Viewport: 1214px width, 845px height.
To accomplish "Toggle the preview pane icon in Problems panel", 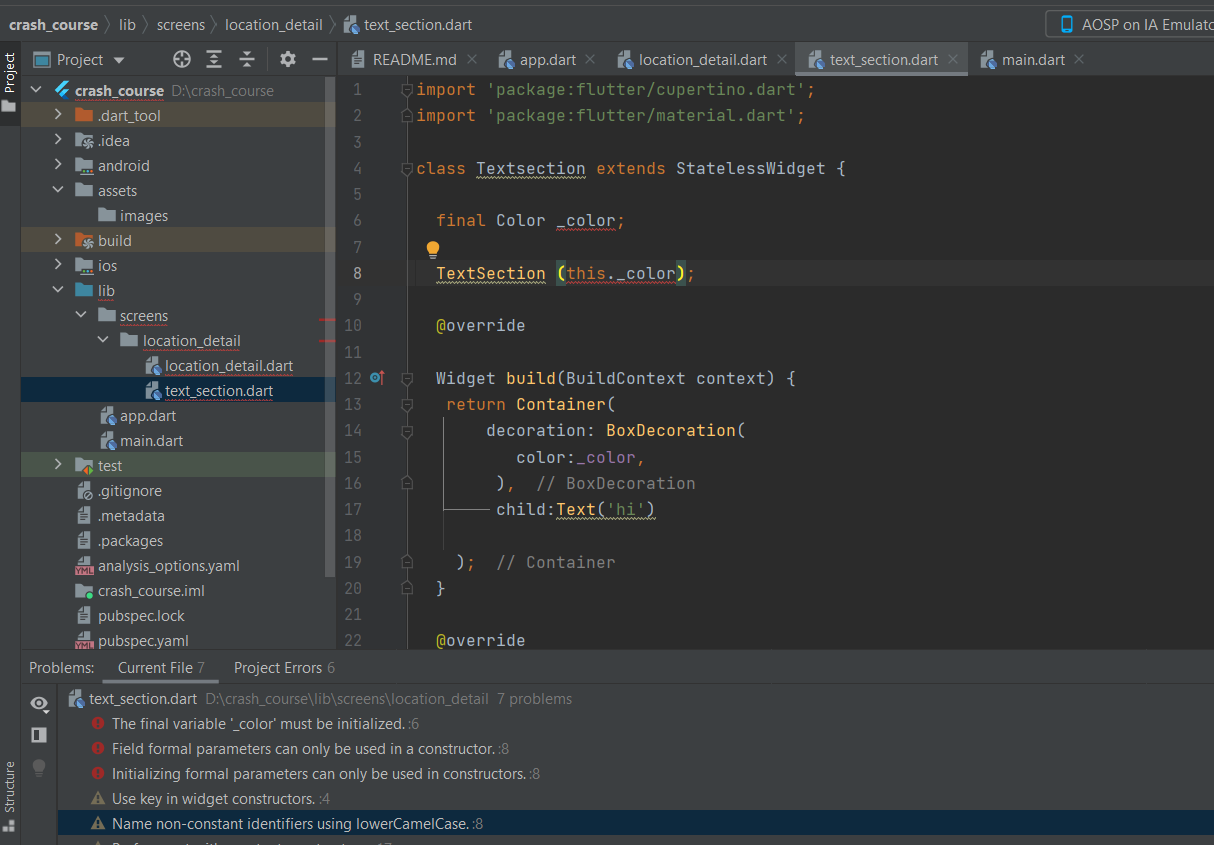I will pyautogui.click(x=39, y=735).
